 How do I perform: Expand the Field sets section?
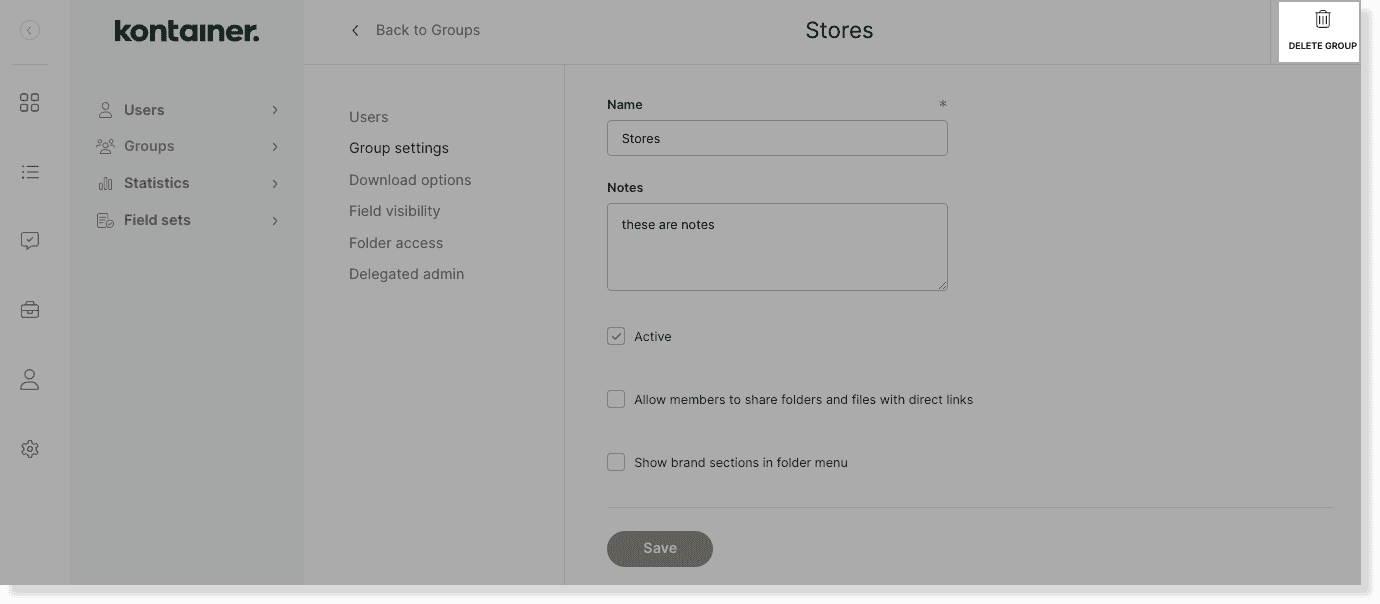tap(275, 219)
